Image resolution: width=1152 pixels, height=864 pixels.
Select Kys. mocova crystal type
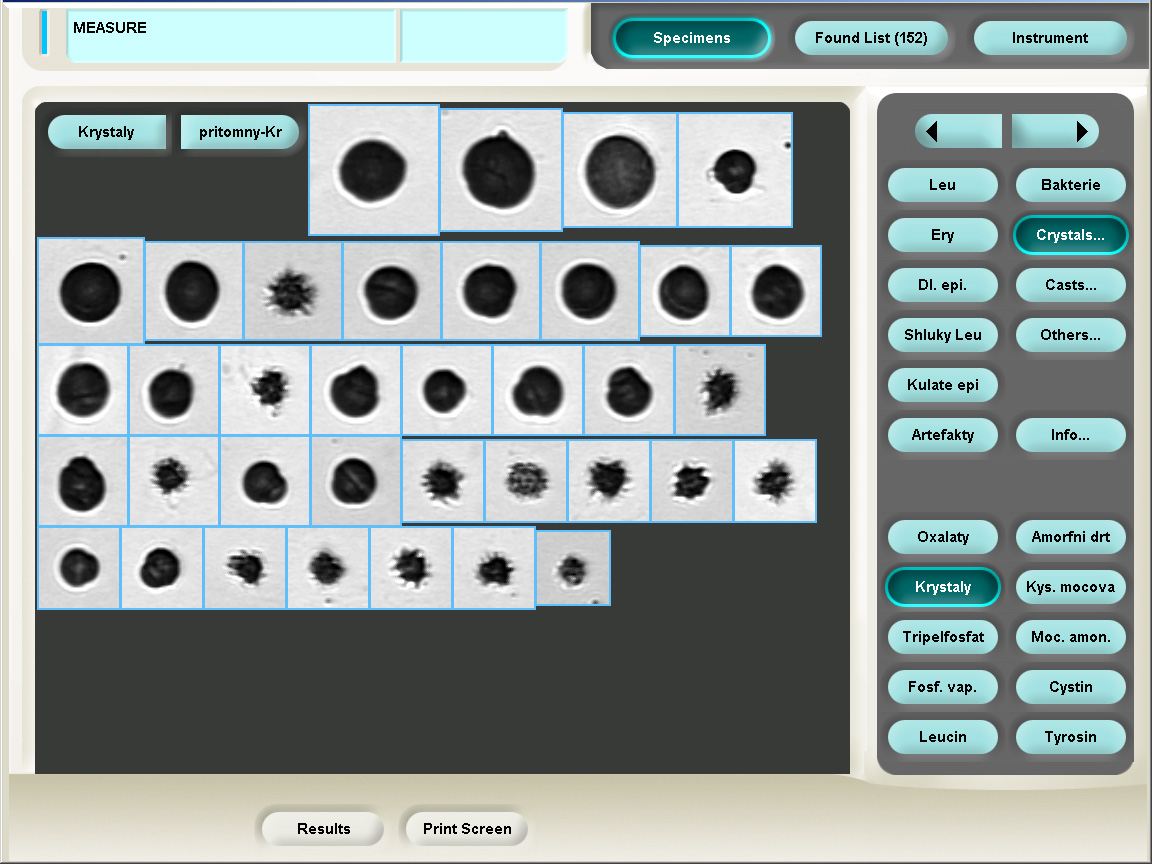tap(1070, 587)
